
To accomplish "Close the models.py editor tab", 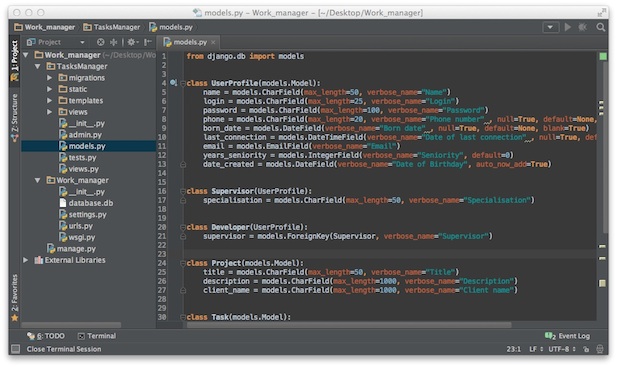I will tap(213, 42).
